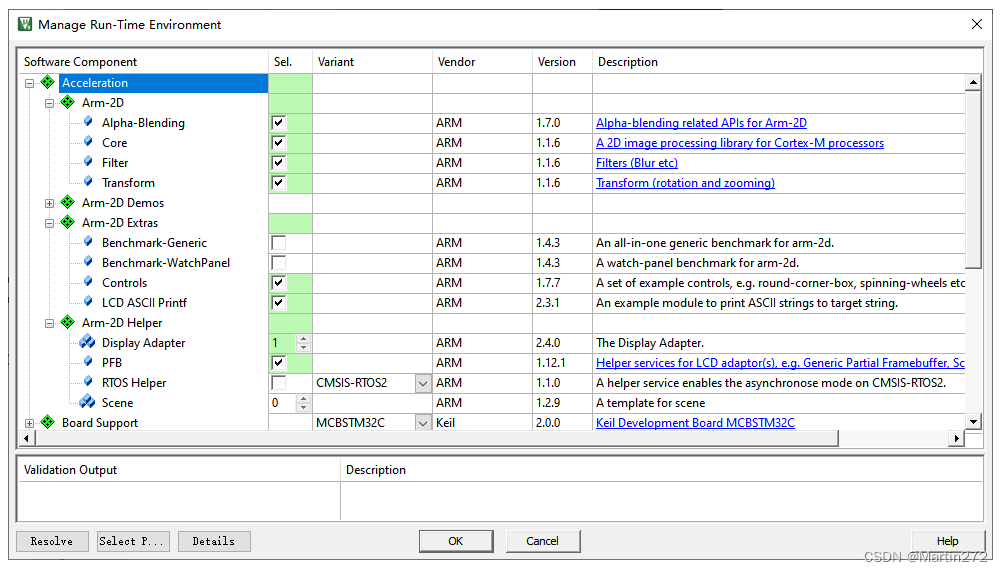
Task: Click the Manage Run-Time Environment title icon
Action: [x=25, y=24]
